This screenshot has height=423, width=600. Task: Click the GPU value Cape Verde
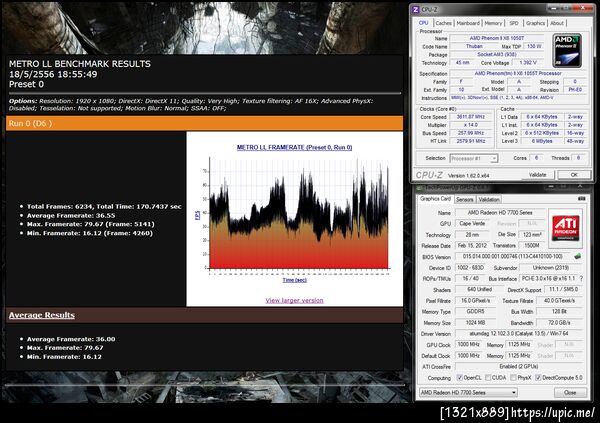[472, 224]
